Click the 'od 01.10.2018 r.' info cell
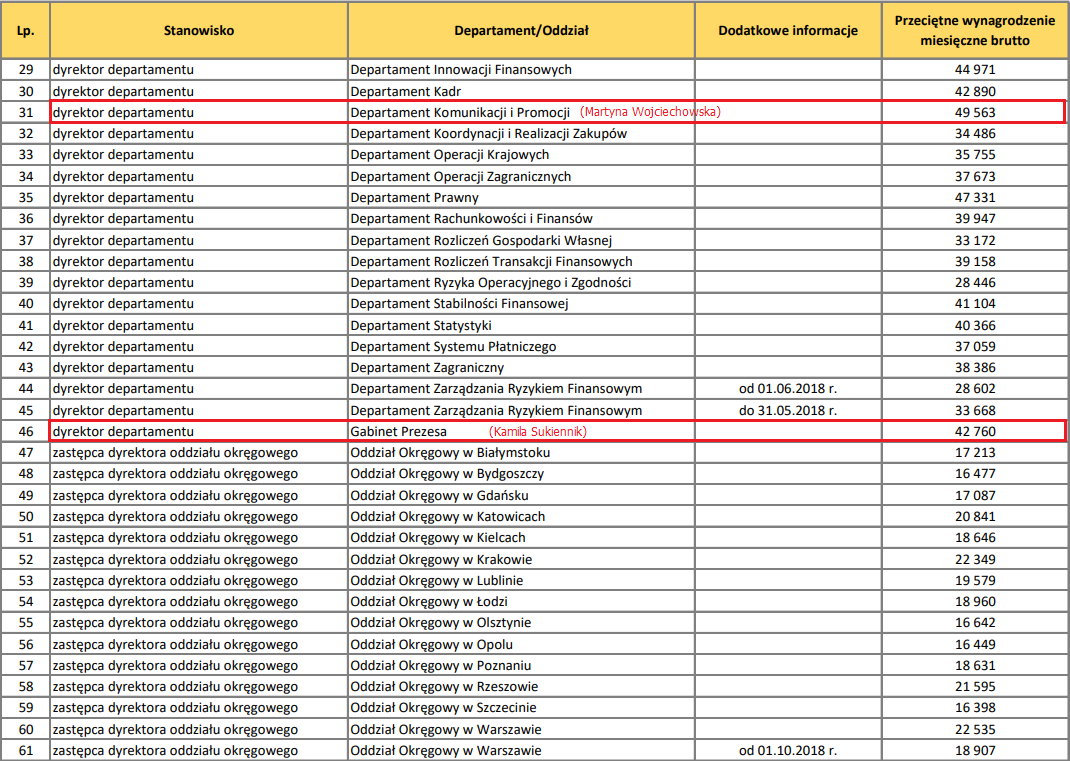Screen dimensions: 1070x761 click(x=788, y=750)
